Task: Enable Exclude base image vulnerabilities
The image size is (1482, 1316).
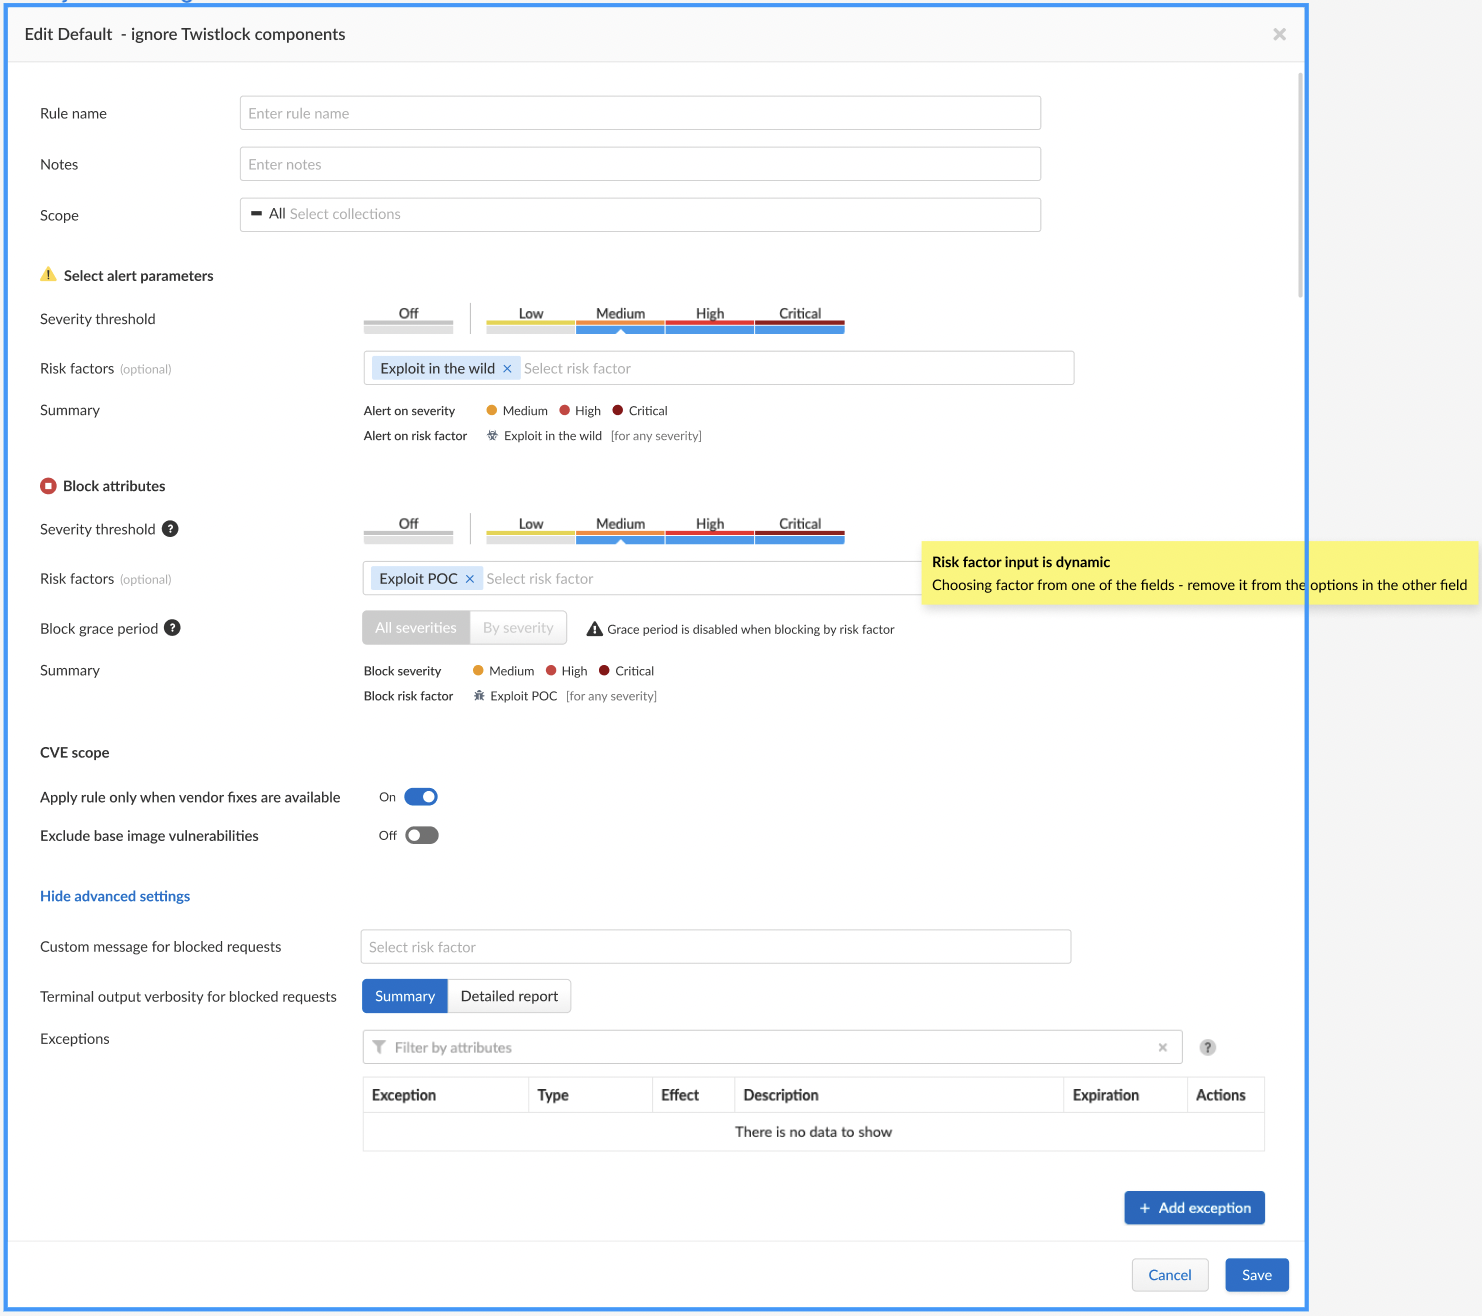Action: coord(422,836)
